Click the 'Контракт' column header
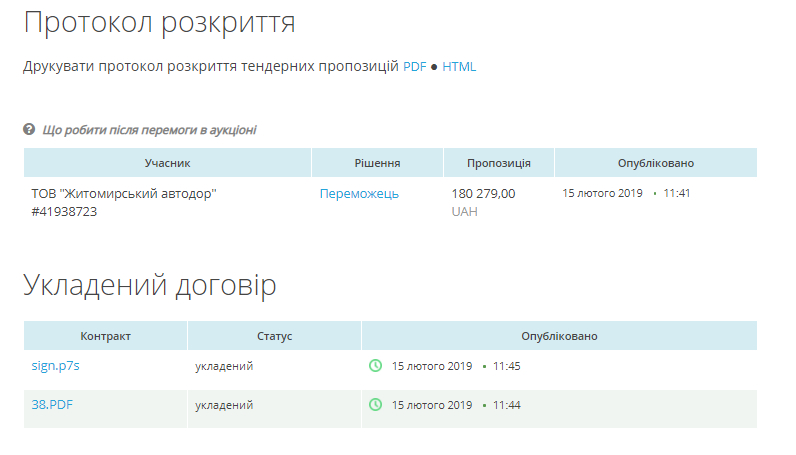This screenshot has width=796, height=455. pyautogui.click(x=105, y=336)
